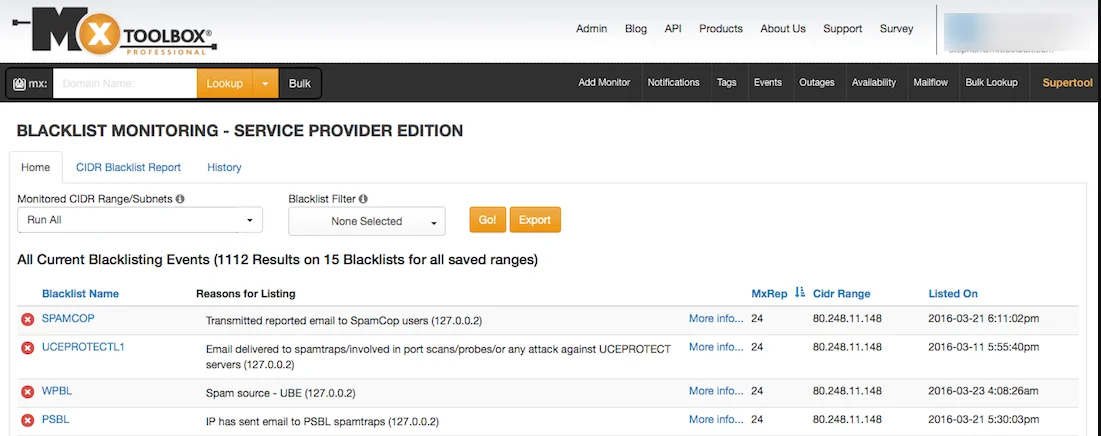
Task: Click the MxRep sort order icon
Action: (800, 293)
